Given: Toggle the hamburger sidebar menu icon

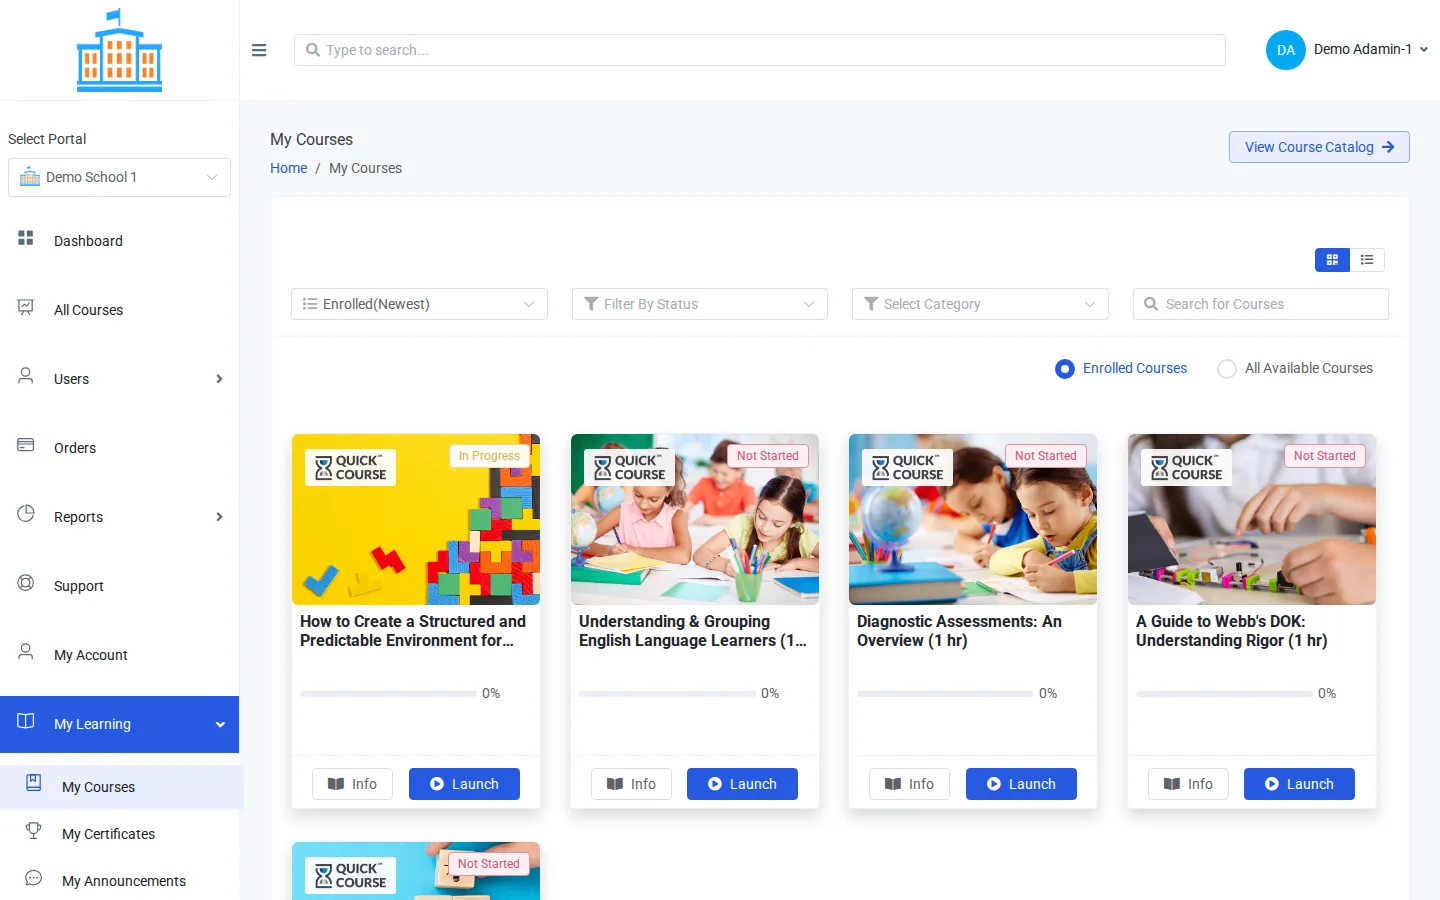Looking at the screenshot, I should pos(259,50).
